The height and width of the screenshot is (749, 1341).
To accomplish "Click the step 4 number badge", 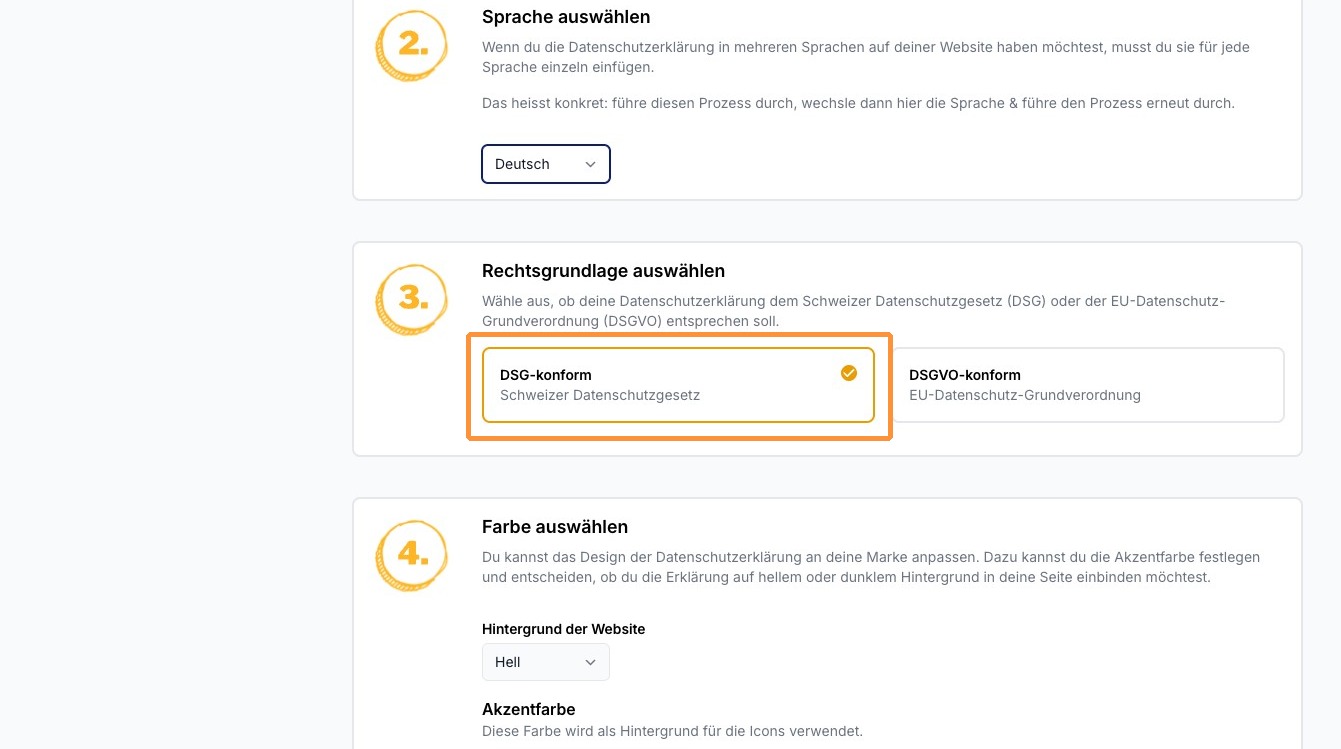I will 411,555.
